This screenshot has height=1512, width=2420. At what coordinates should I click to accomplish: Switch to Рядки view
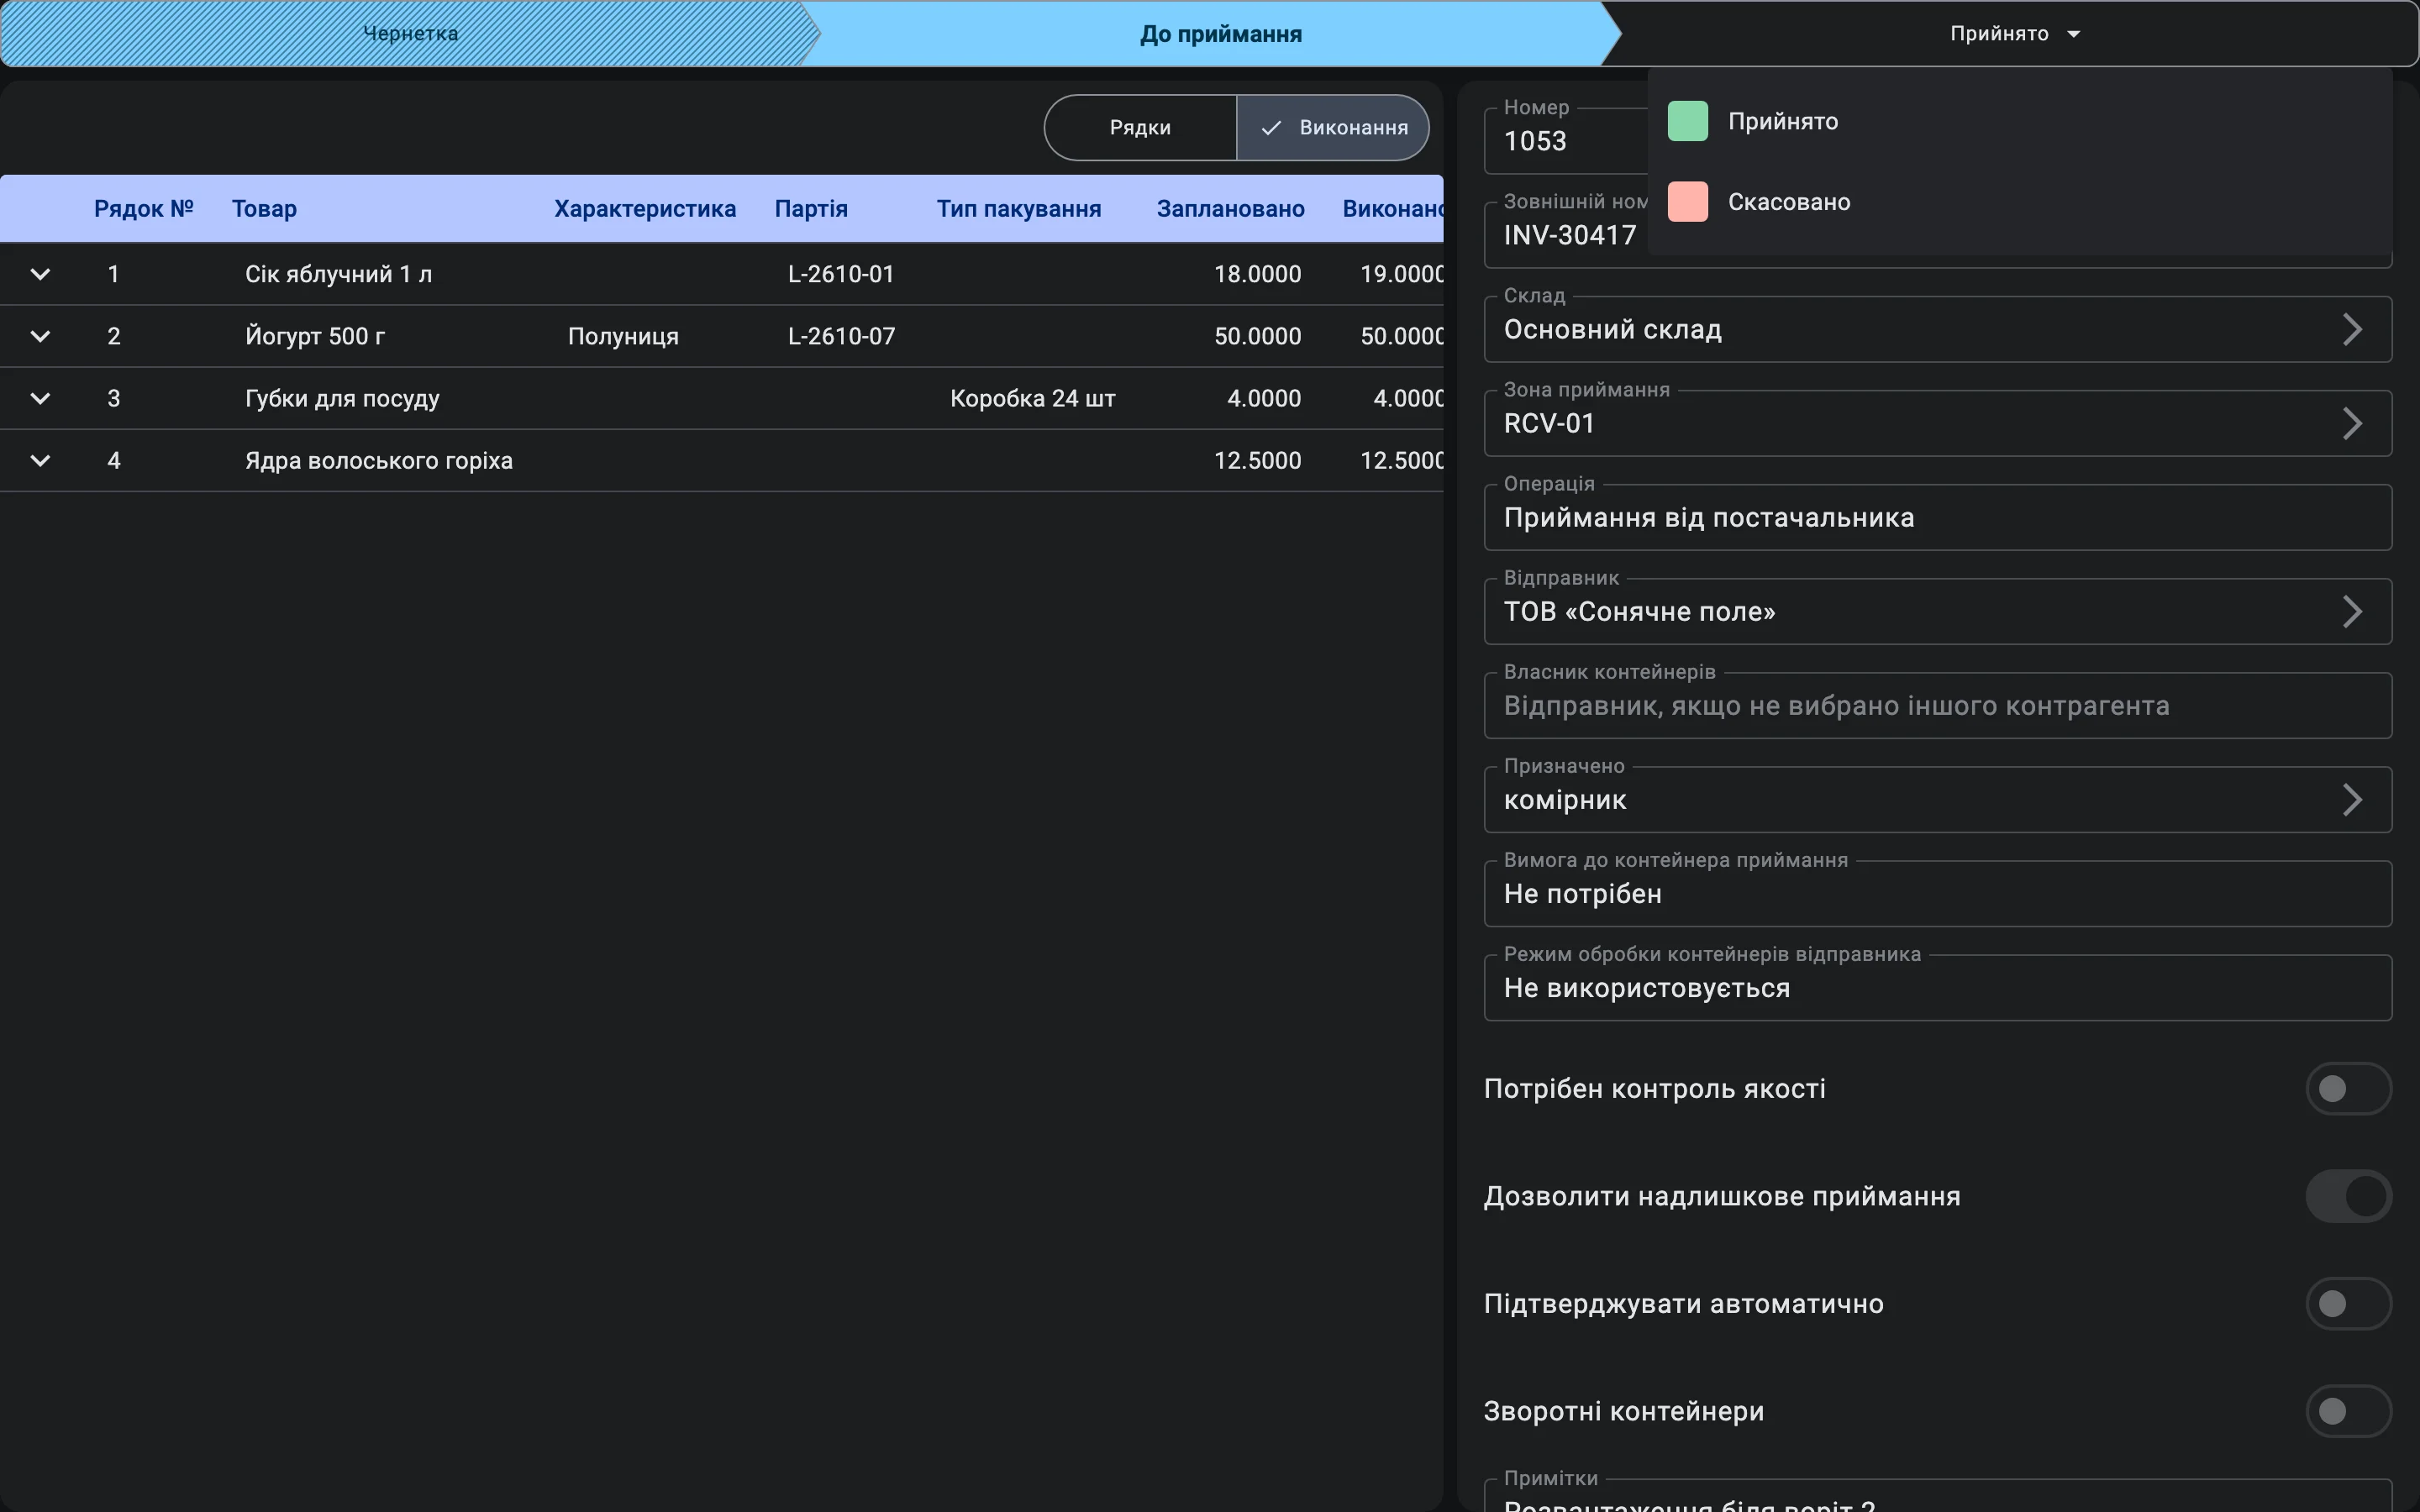tap(1140, 128)
